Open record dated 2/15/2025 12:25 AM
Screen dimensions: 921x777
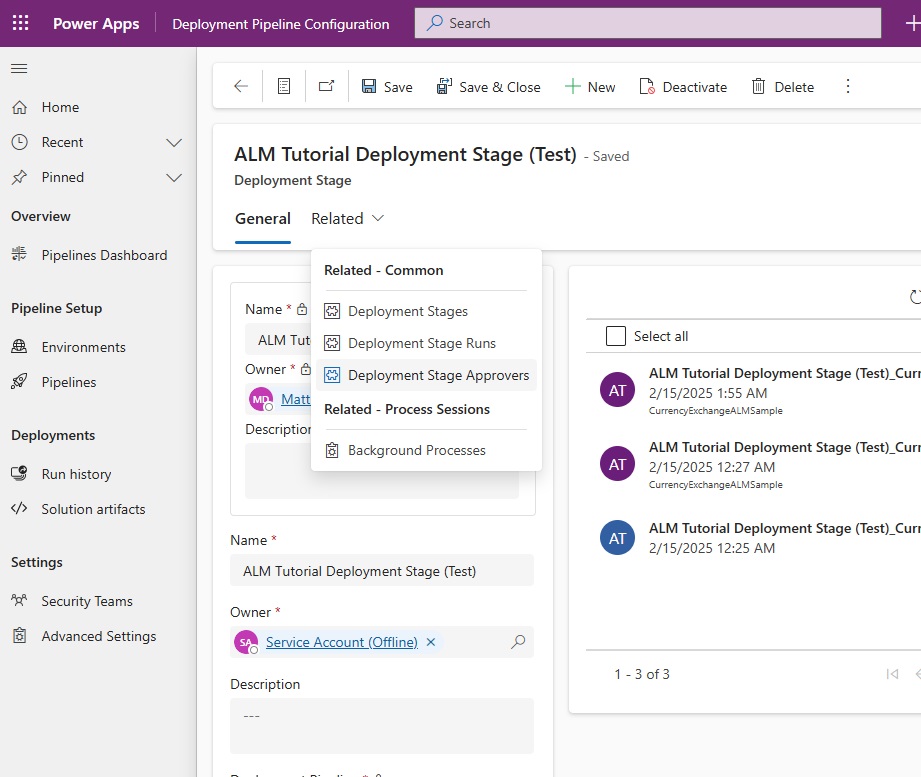(x=760, y=538)
